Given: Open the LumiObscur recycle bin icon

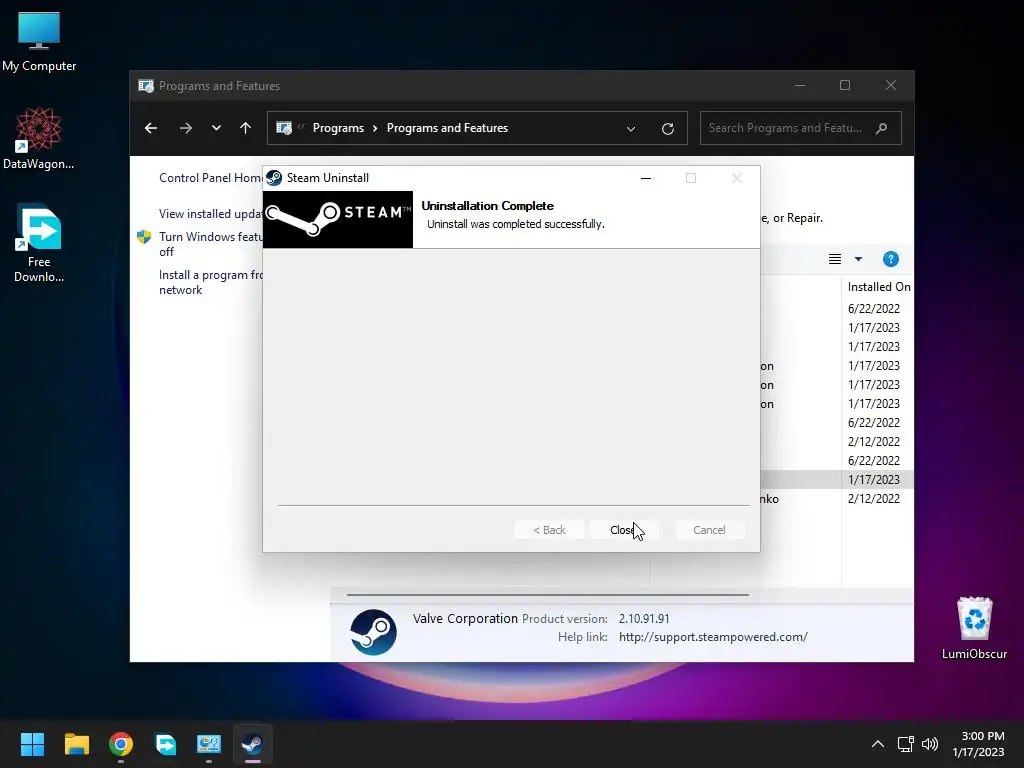Looking at the screenshot, I should click(974, 628).
